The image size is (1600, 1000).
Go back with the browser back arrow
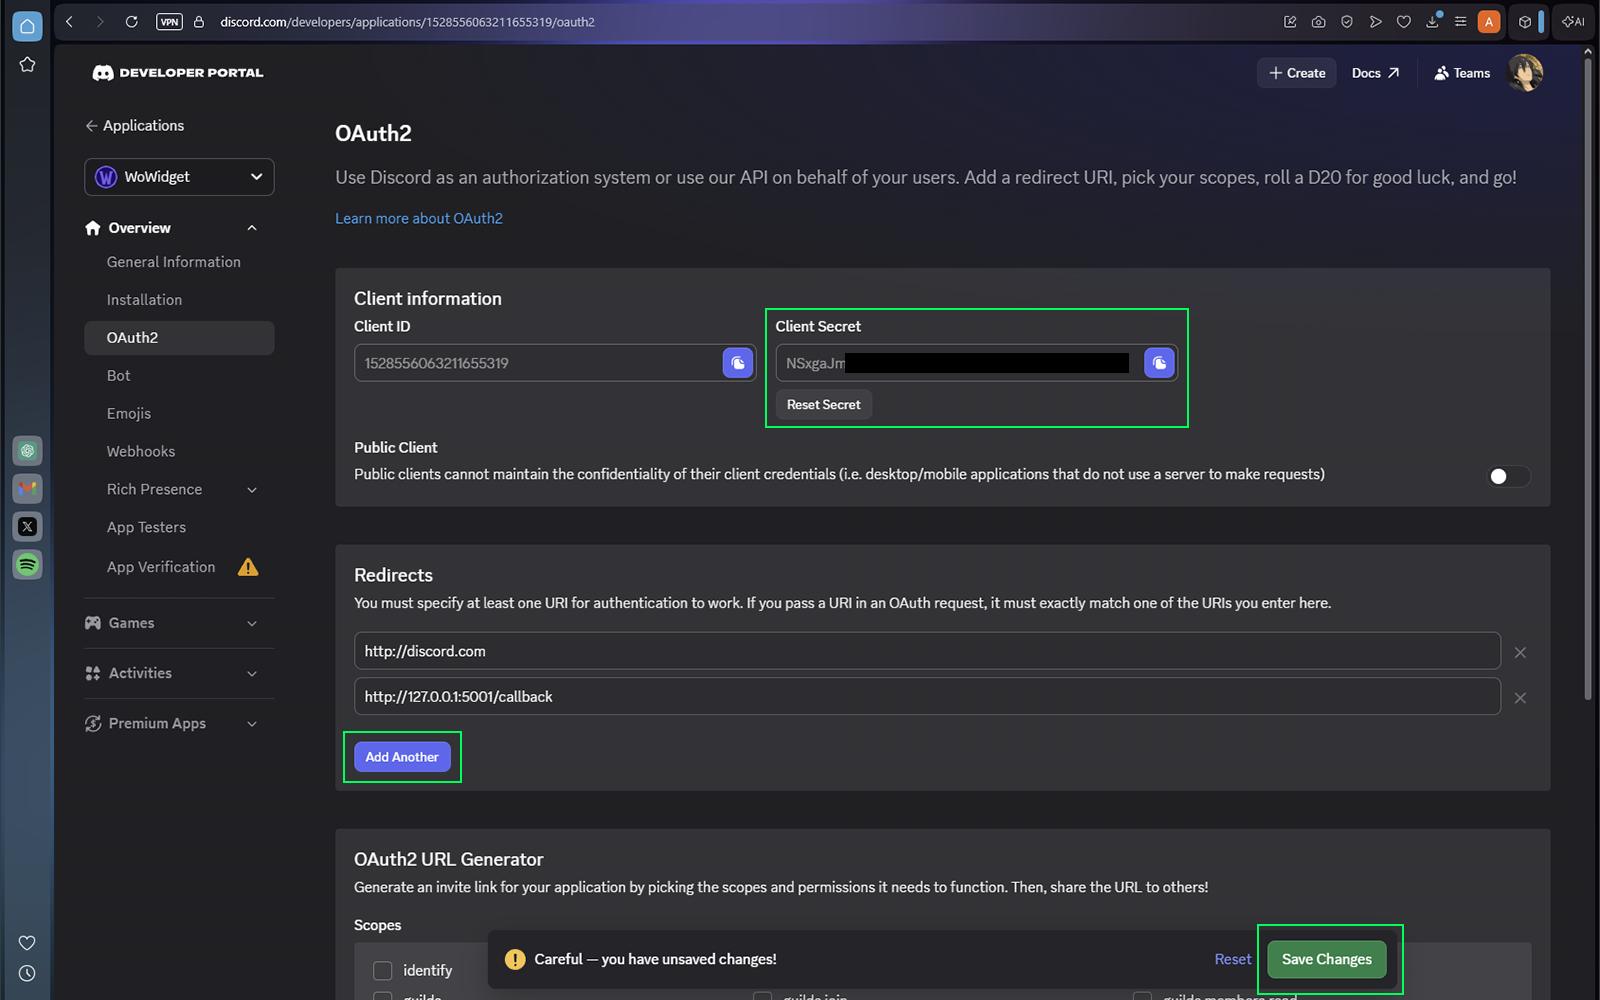pos(69,21)
